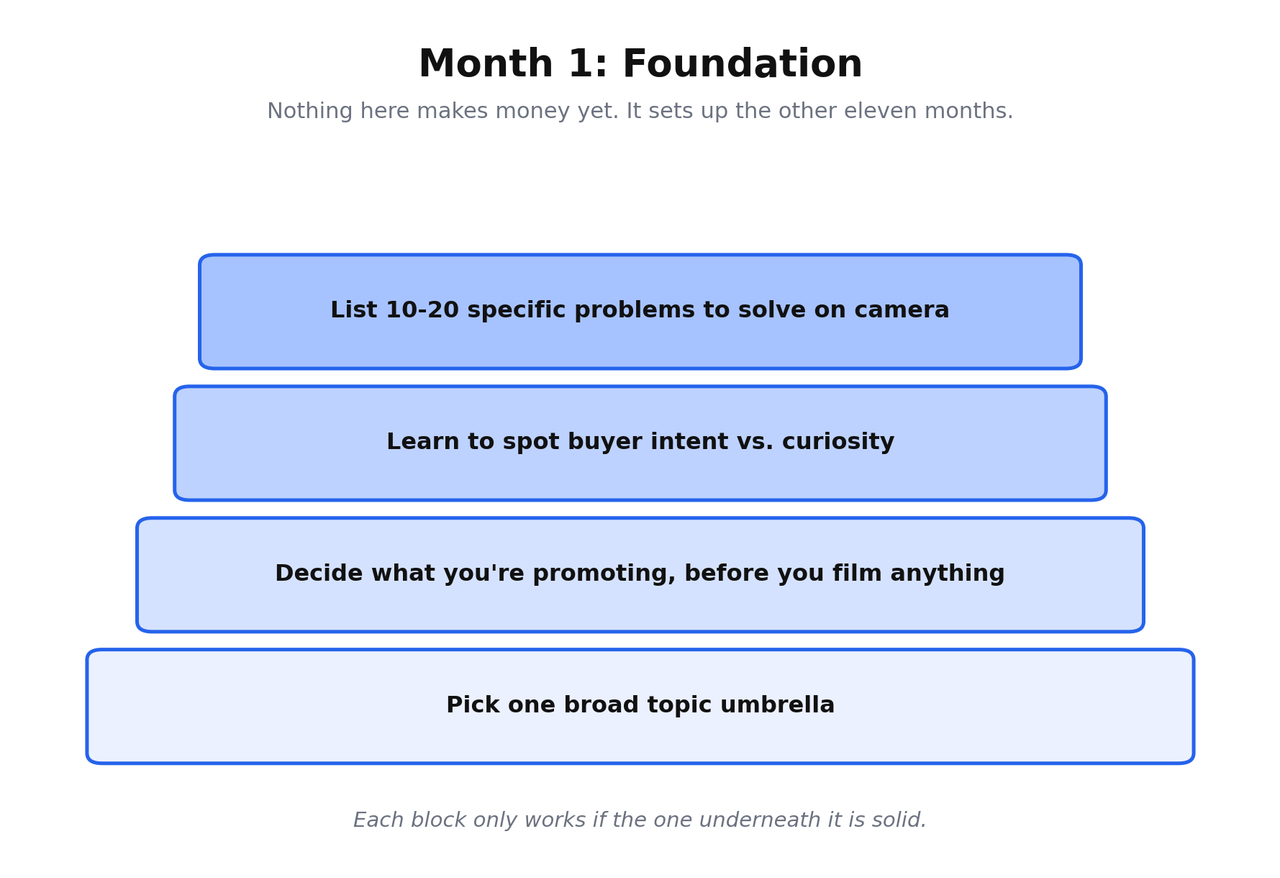Click the 'Month 1: Foundation' title
The width and height of the screenshot is (1280, 878).
640,65
